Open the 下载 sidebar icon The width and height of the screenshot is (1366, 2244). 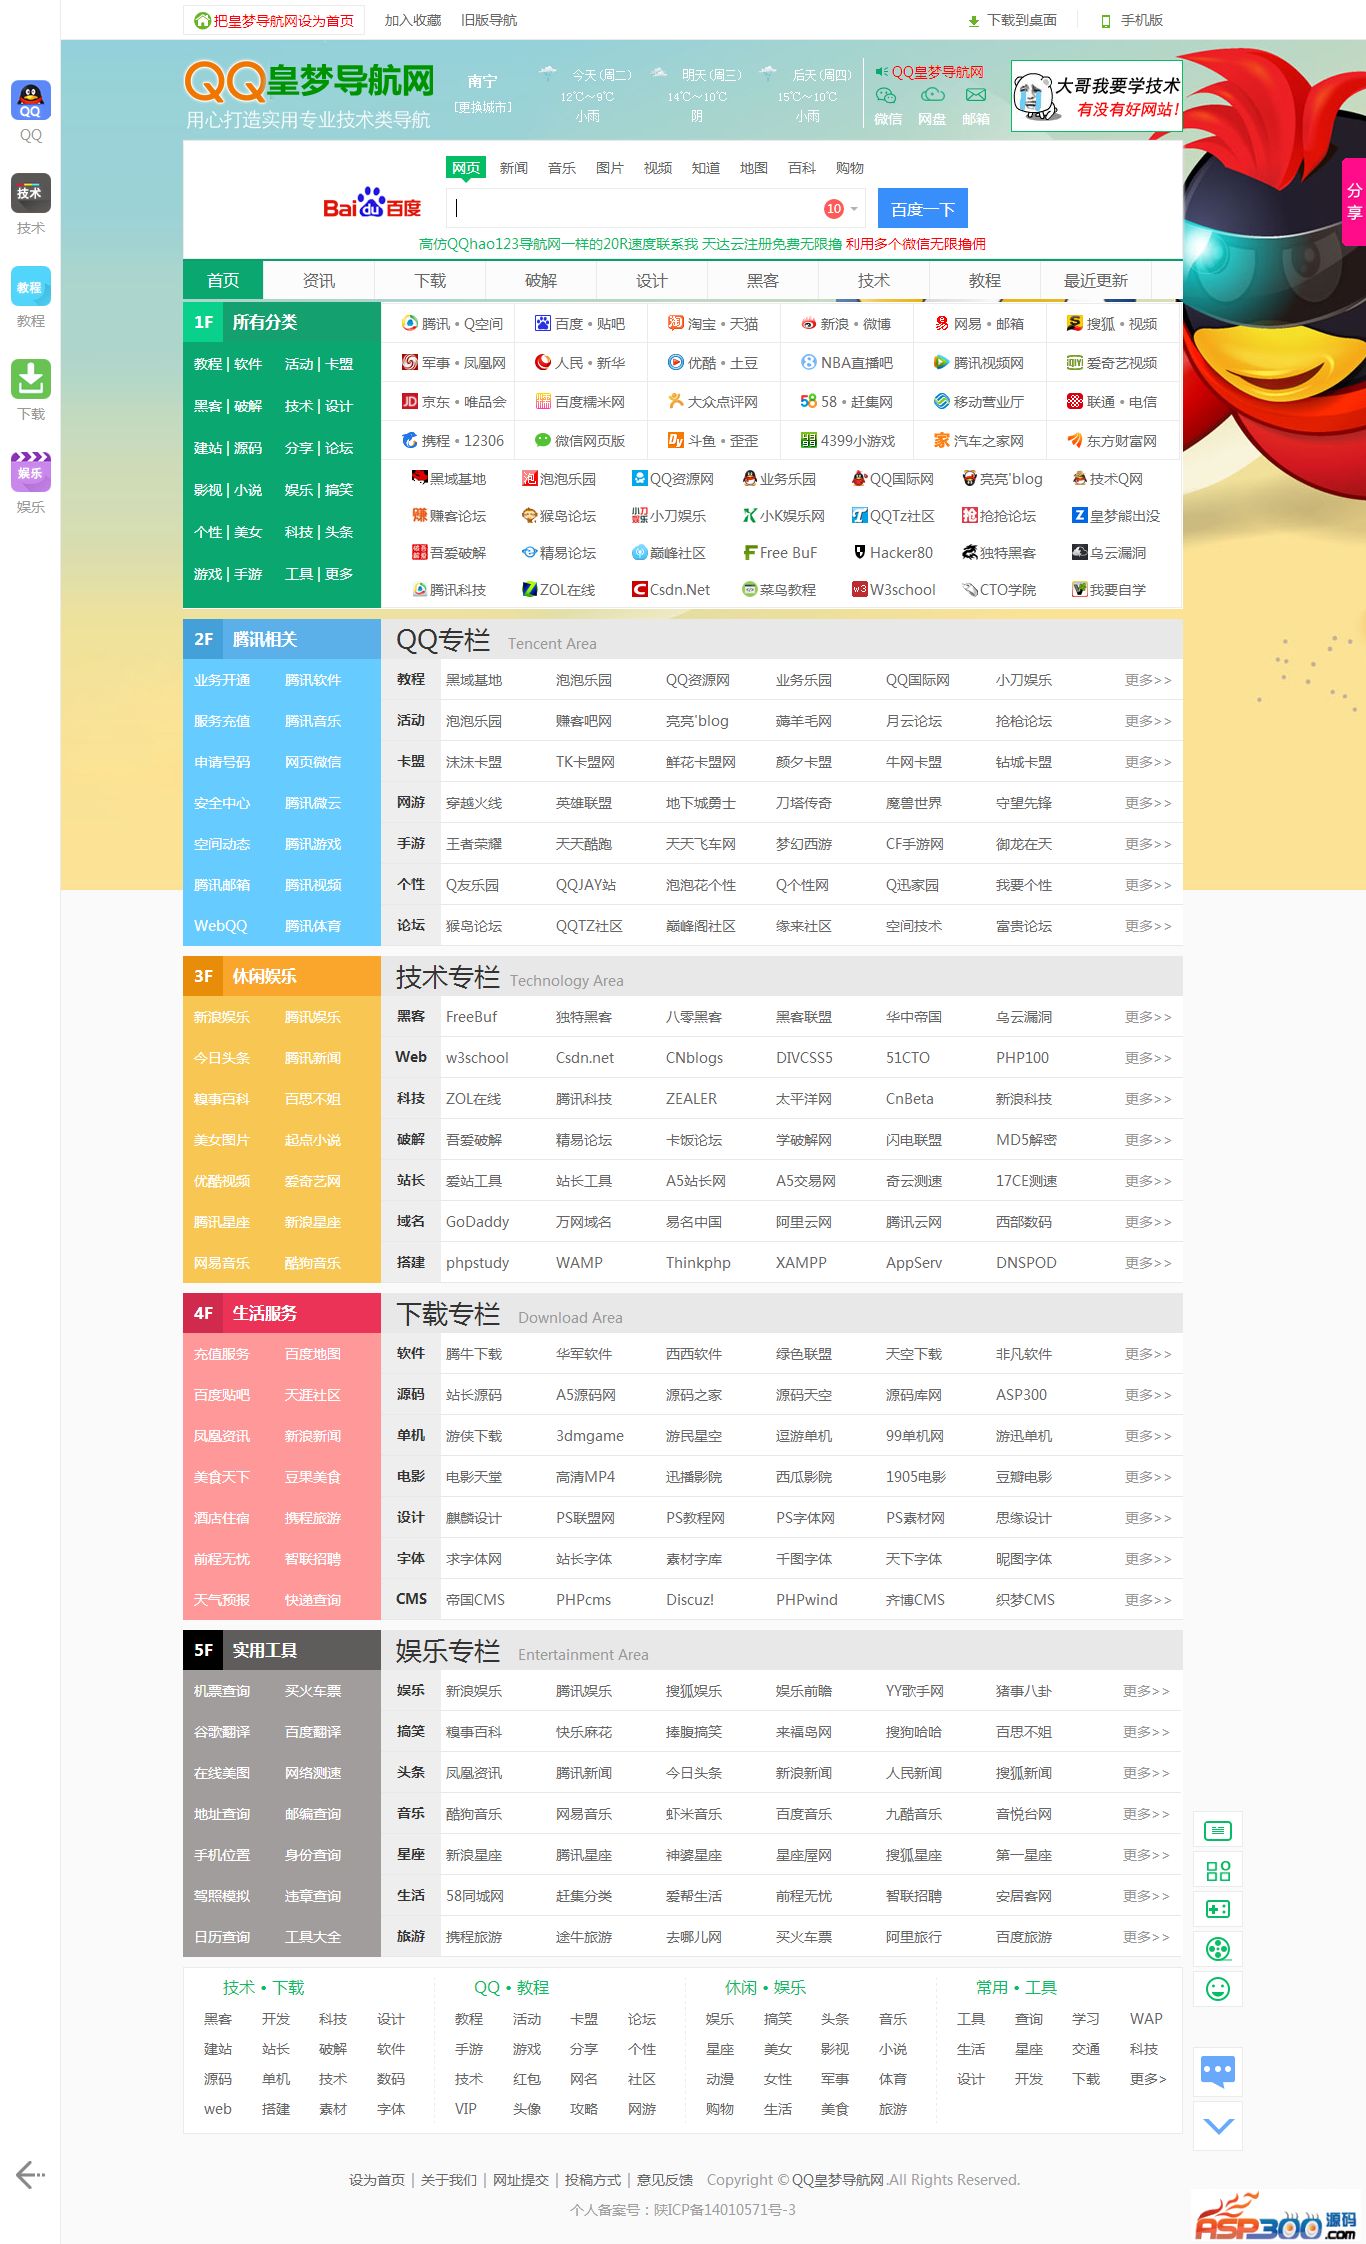(31, 379)
